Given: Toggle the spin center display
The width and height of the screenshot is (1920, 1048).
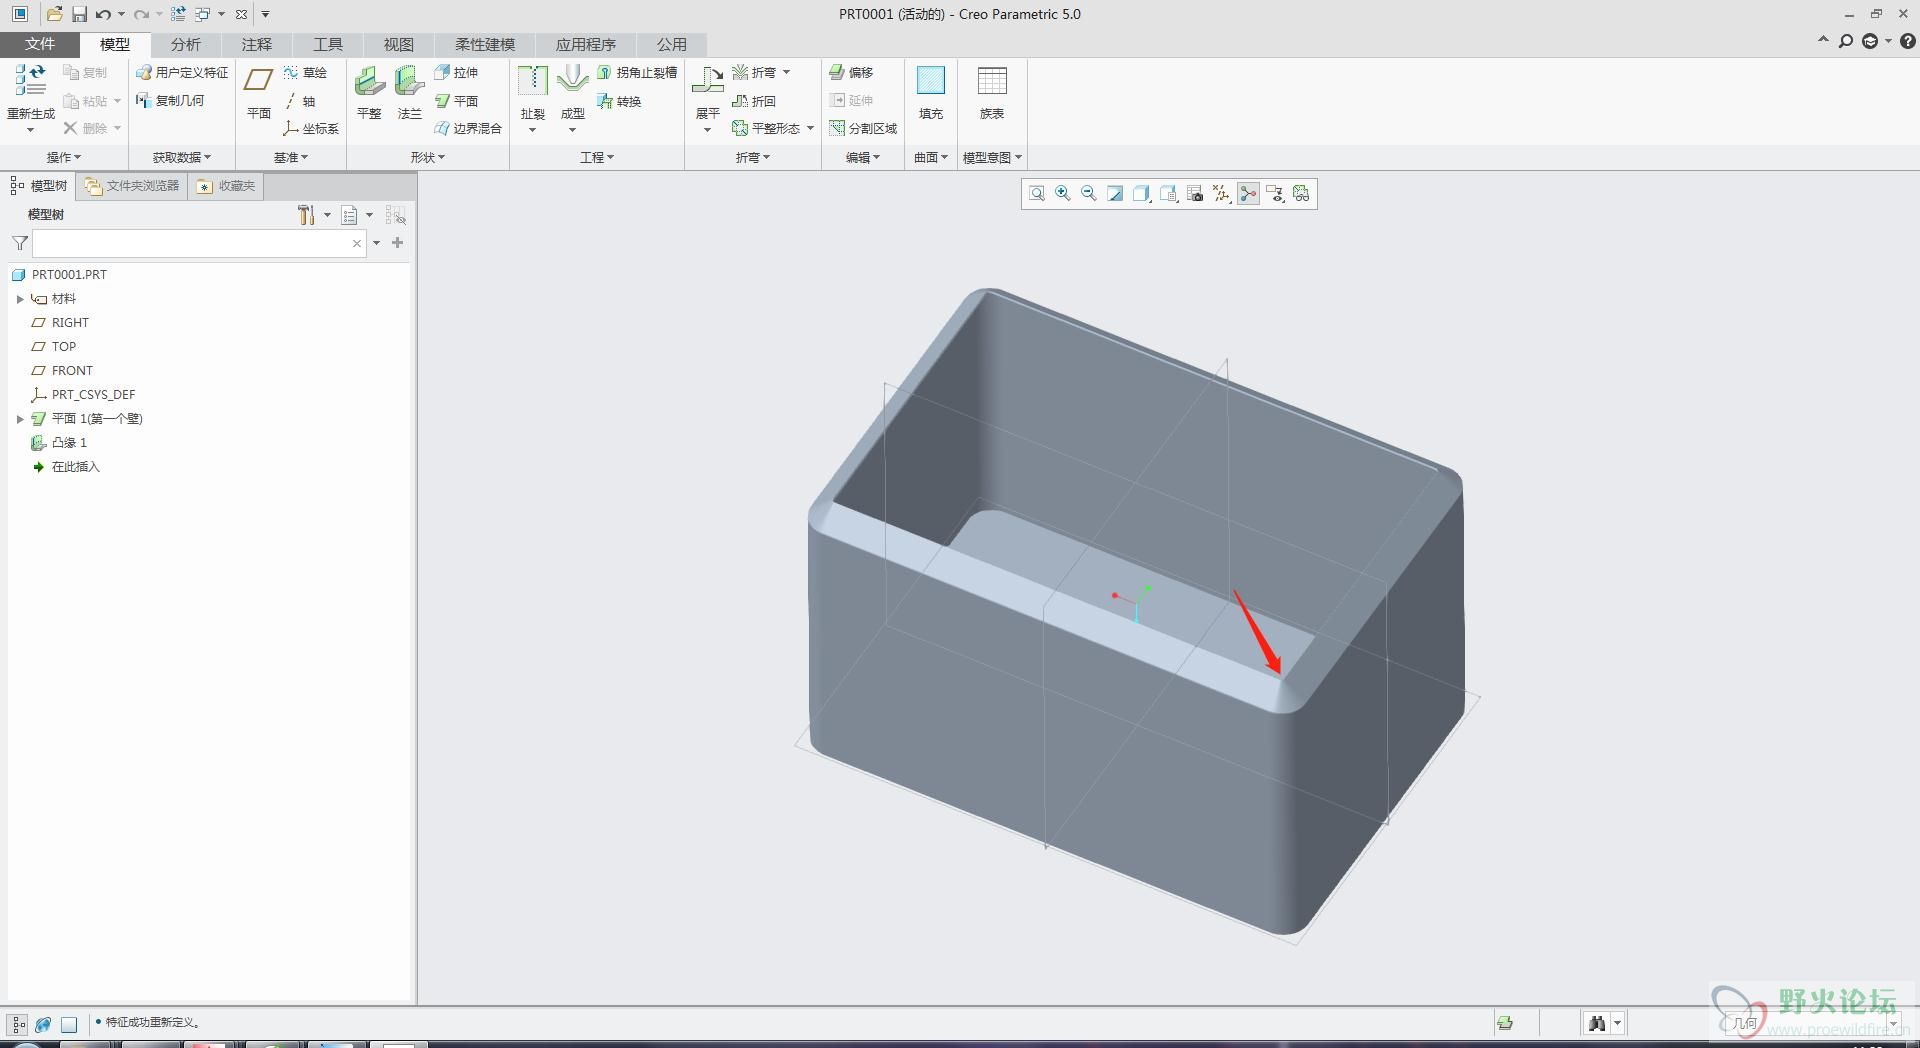Looking at the screenshot, I should point(1248,194).
